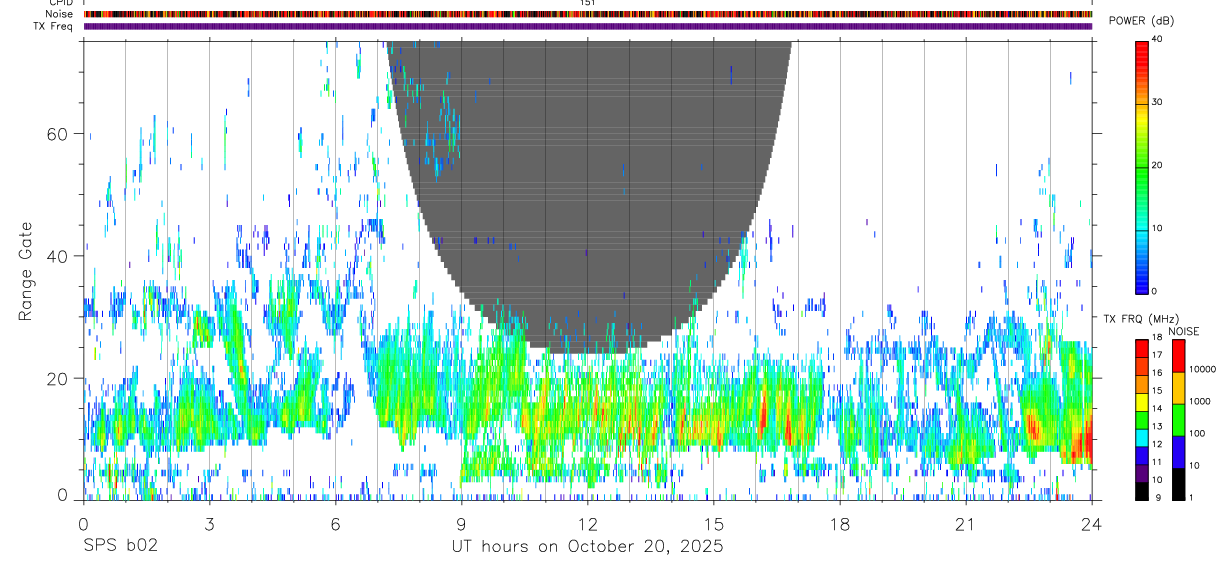Click the 13 label on TX FRQ legend
The height and width of the screenshot is (567, 1228).
coord(1158,426)
